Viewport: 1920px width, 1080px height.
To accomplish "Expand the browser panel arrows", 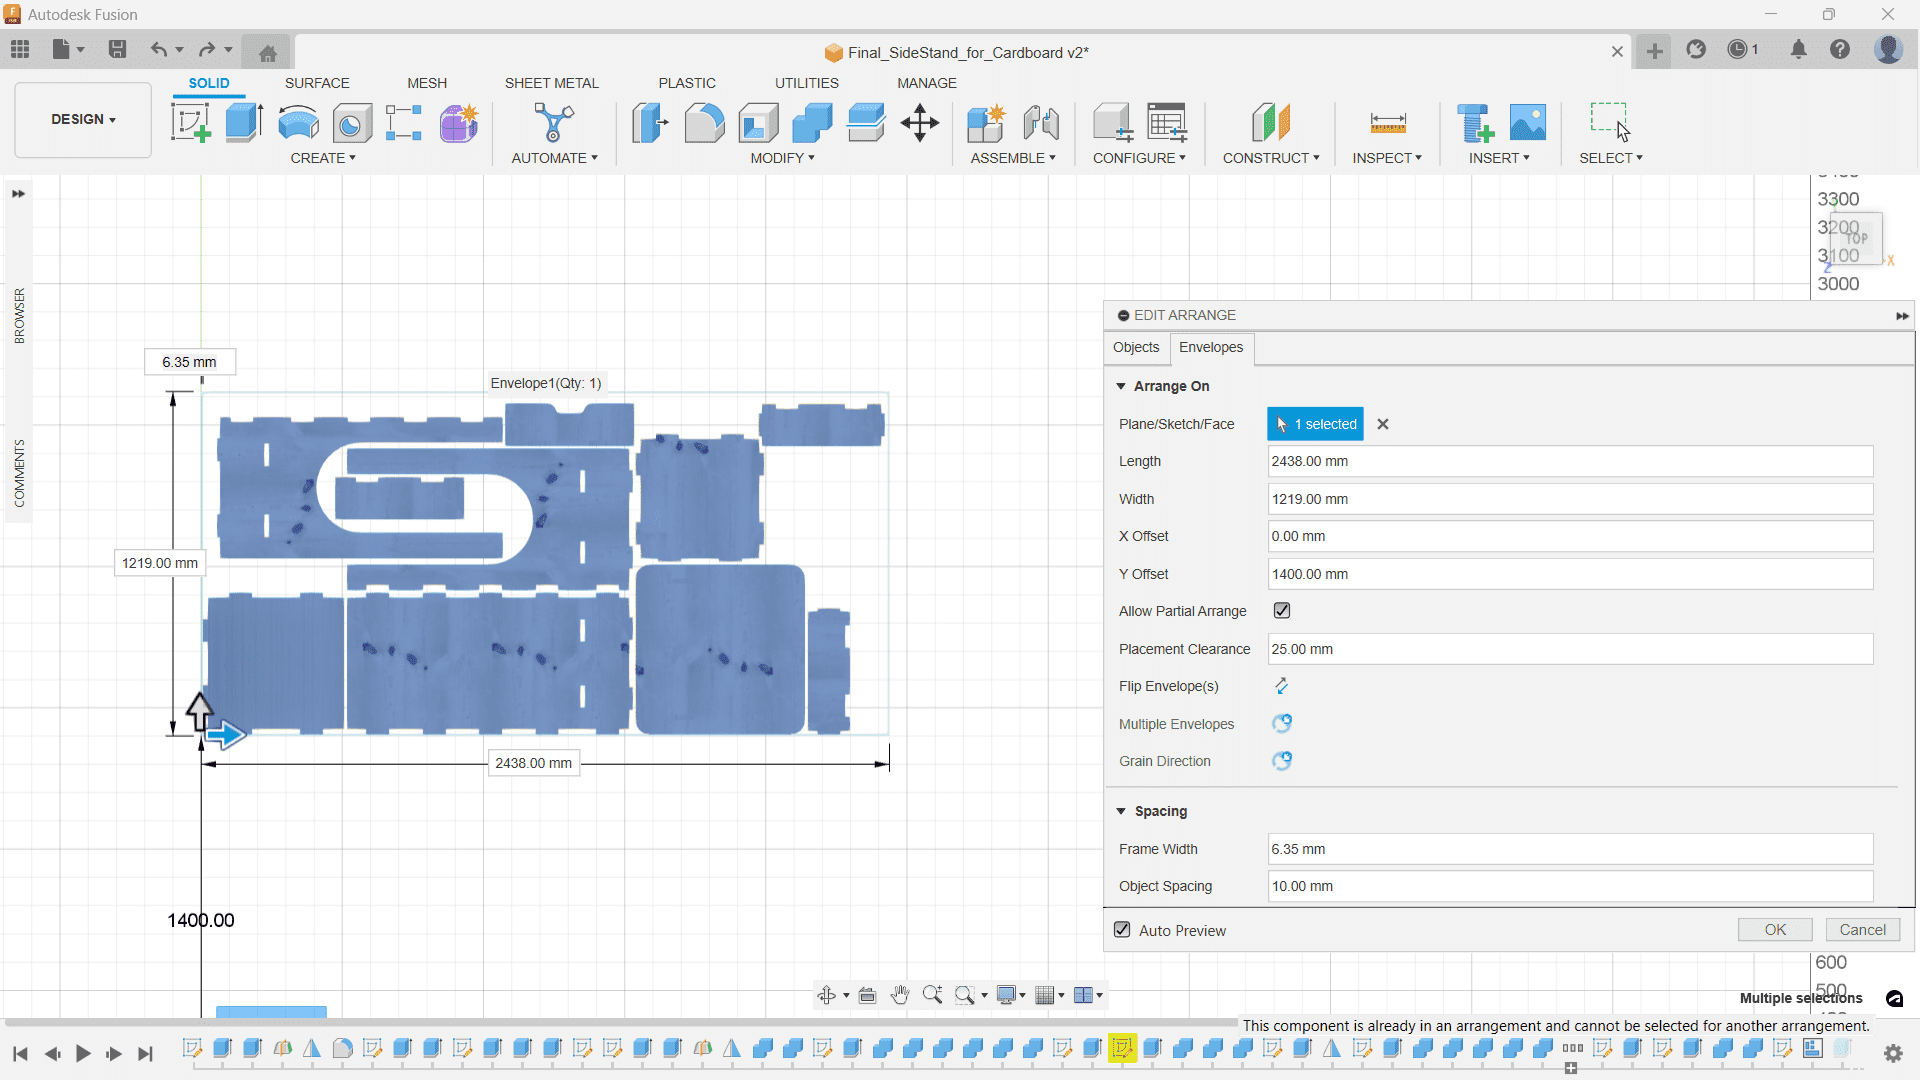I will tap(18, 194).
